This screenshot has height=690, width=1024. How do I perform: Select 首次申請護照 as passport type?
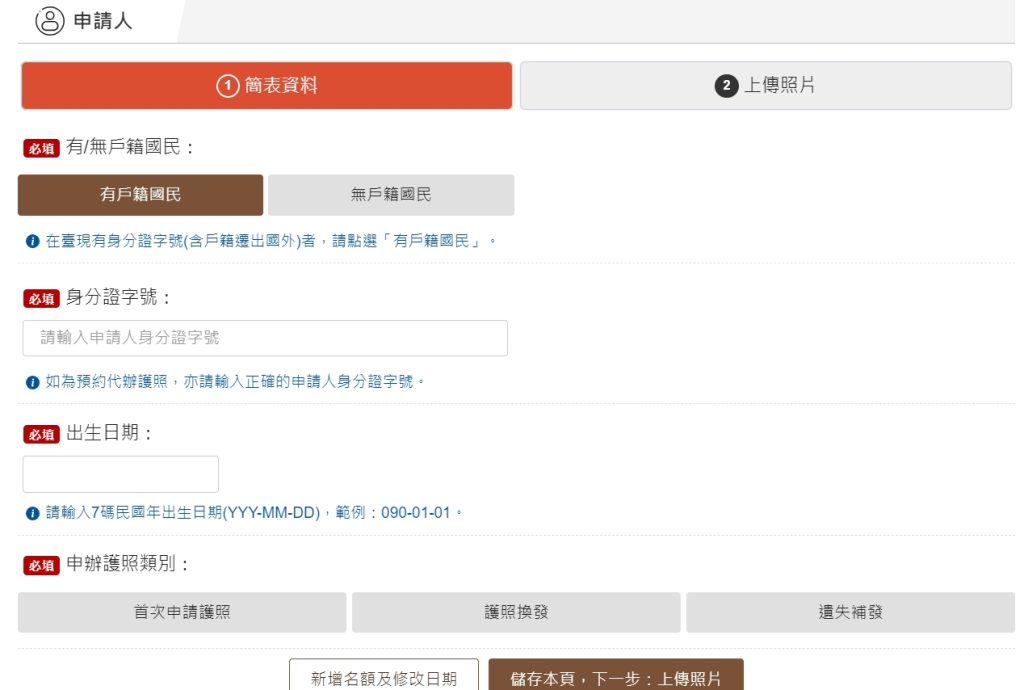183,611
